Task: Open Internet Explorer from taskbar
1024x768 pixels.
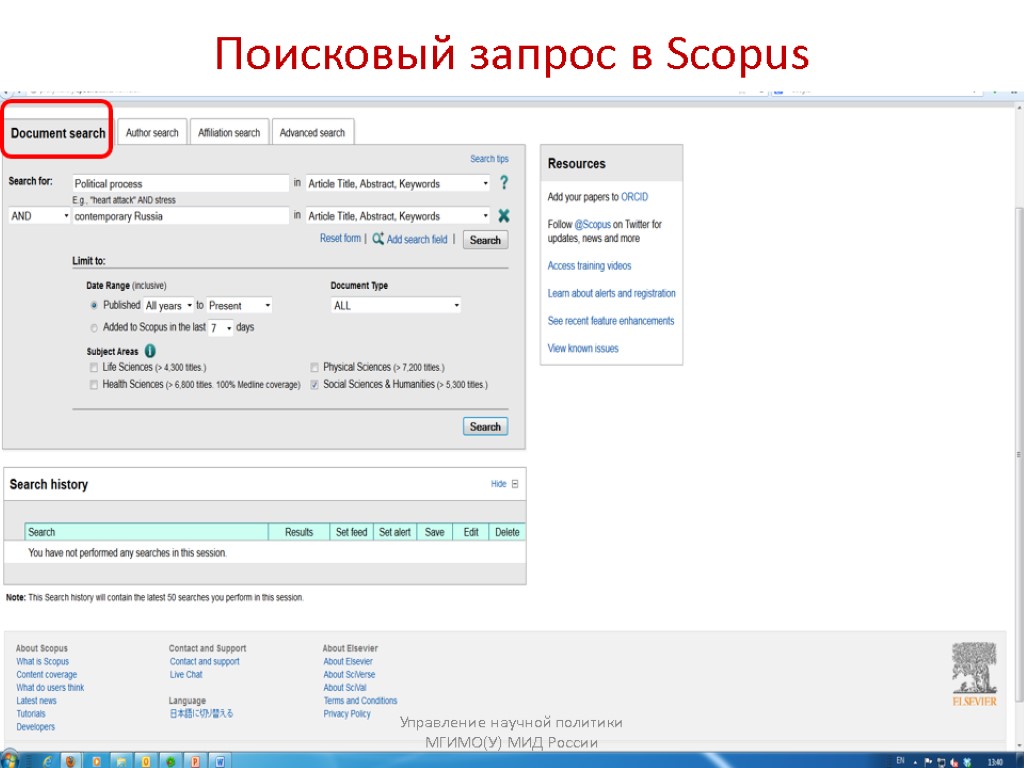Action: click(x=47, y=761)
